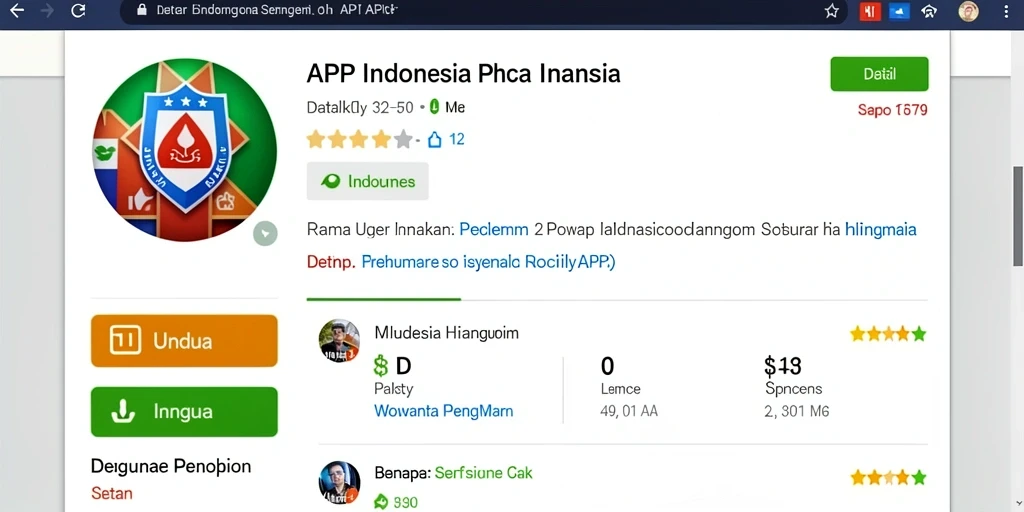Click the Mludesia Hianguoim reviewer name
Image resolution: width=1024 pixels, height=512 pixels.
coord(447,333)
